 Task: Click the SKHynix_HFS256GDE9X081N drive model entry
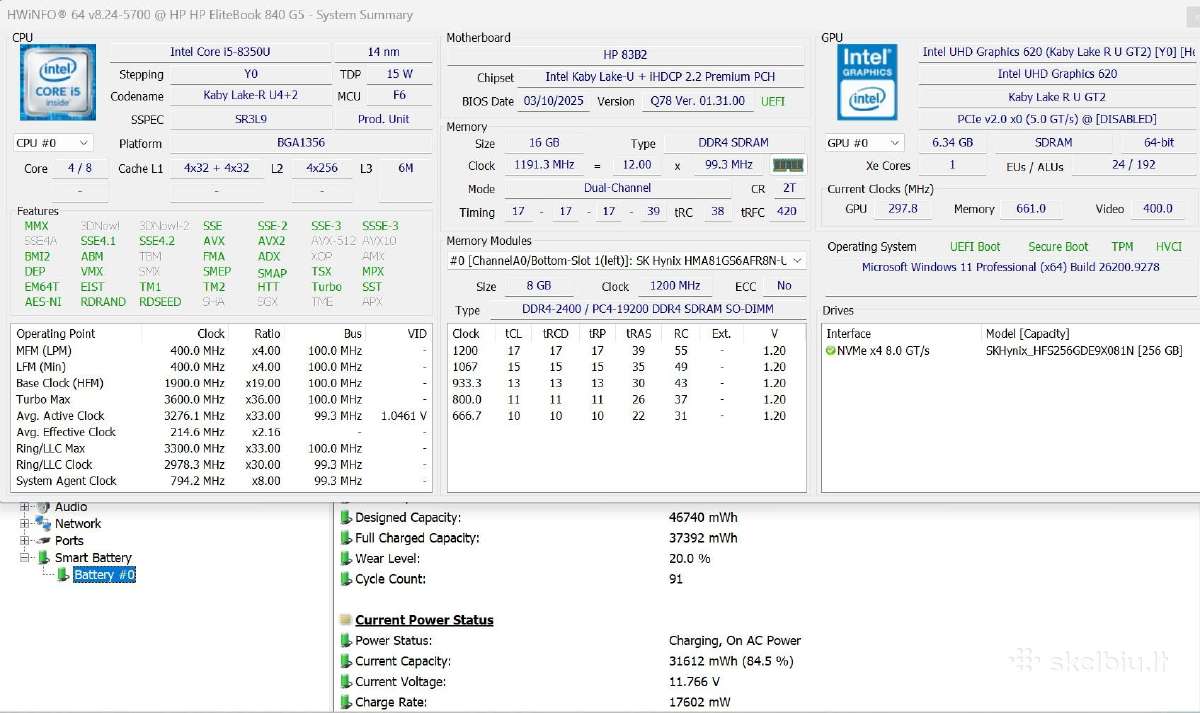click(1084, 350)
